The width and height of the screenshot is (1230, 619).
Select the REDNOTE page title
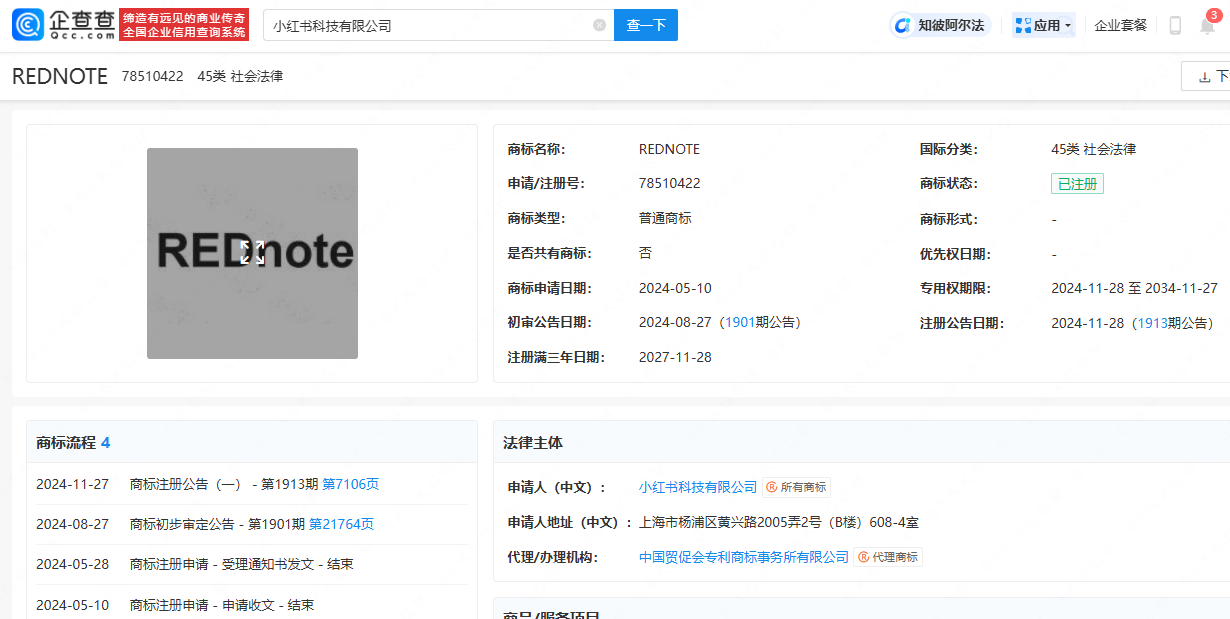tap(60, 76)
